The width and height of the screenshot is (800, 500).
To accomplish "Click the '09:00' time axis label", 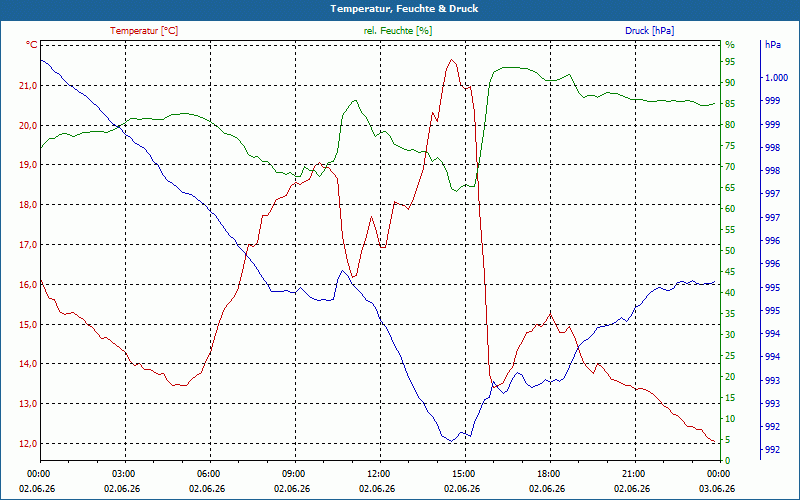I will 293,474.
